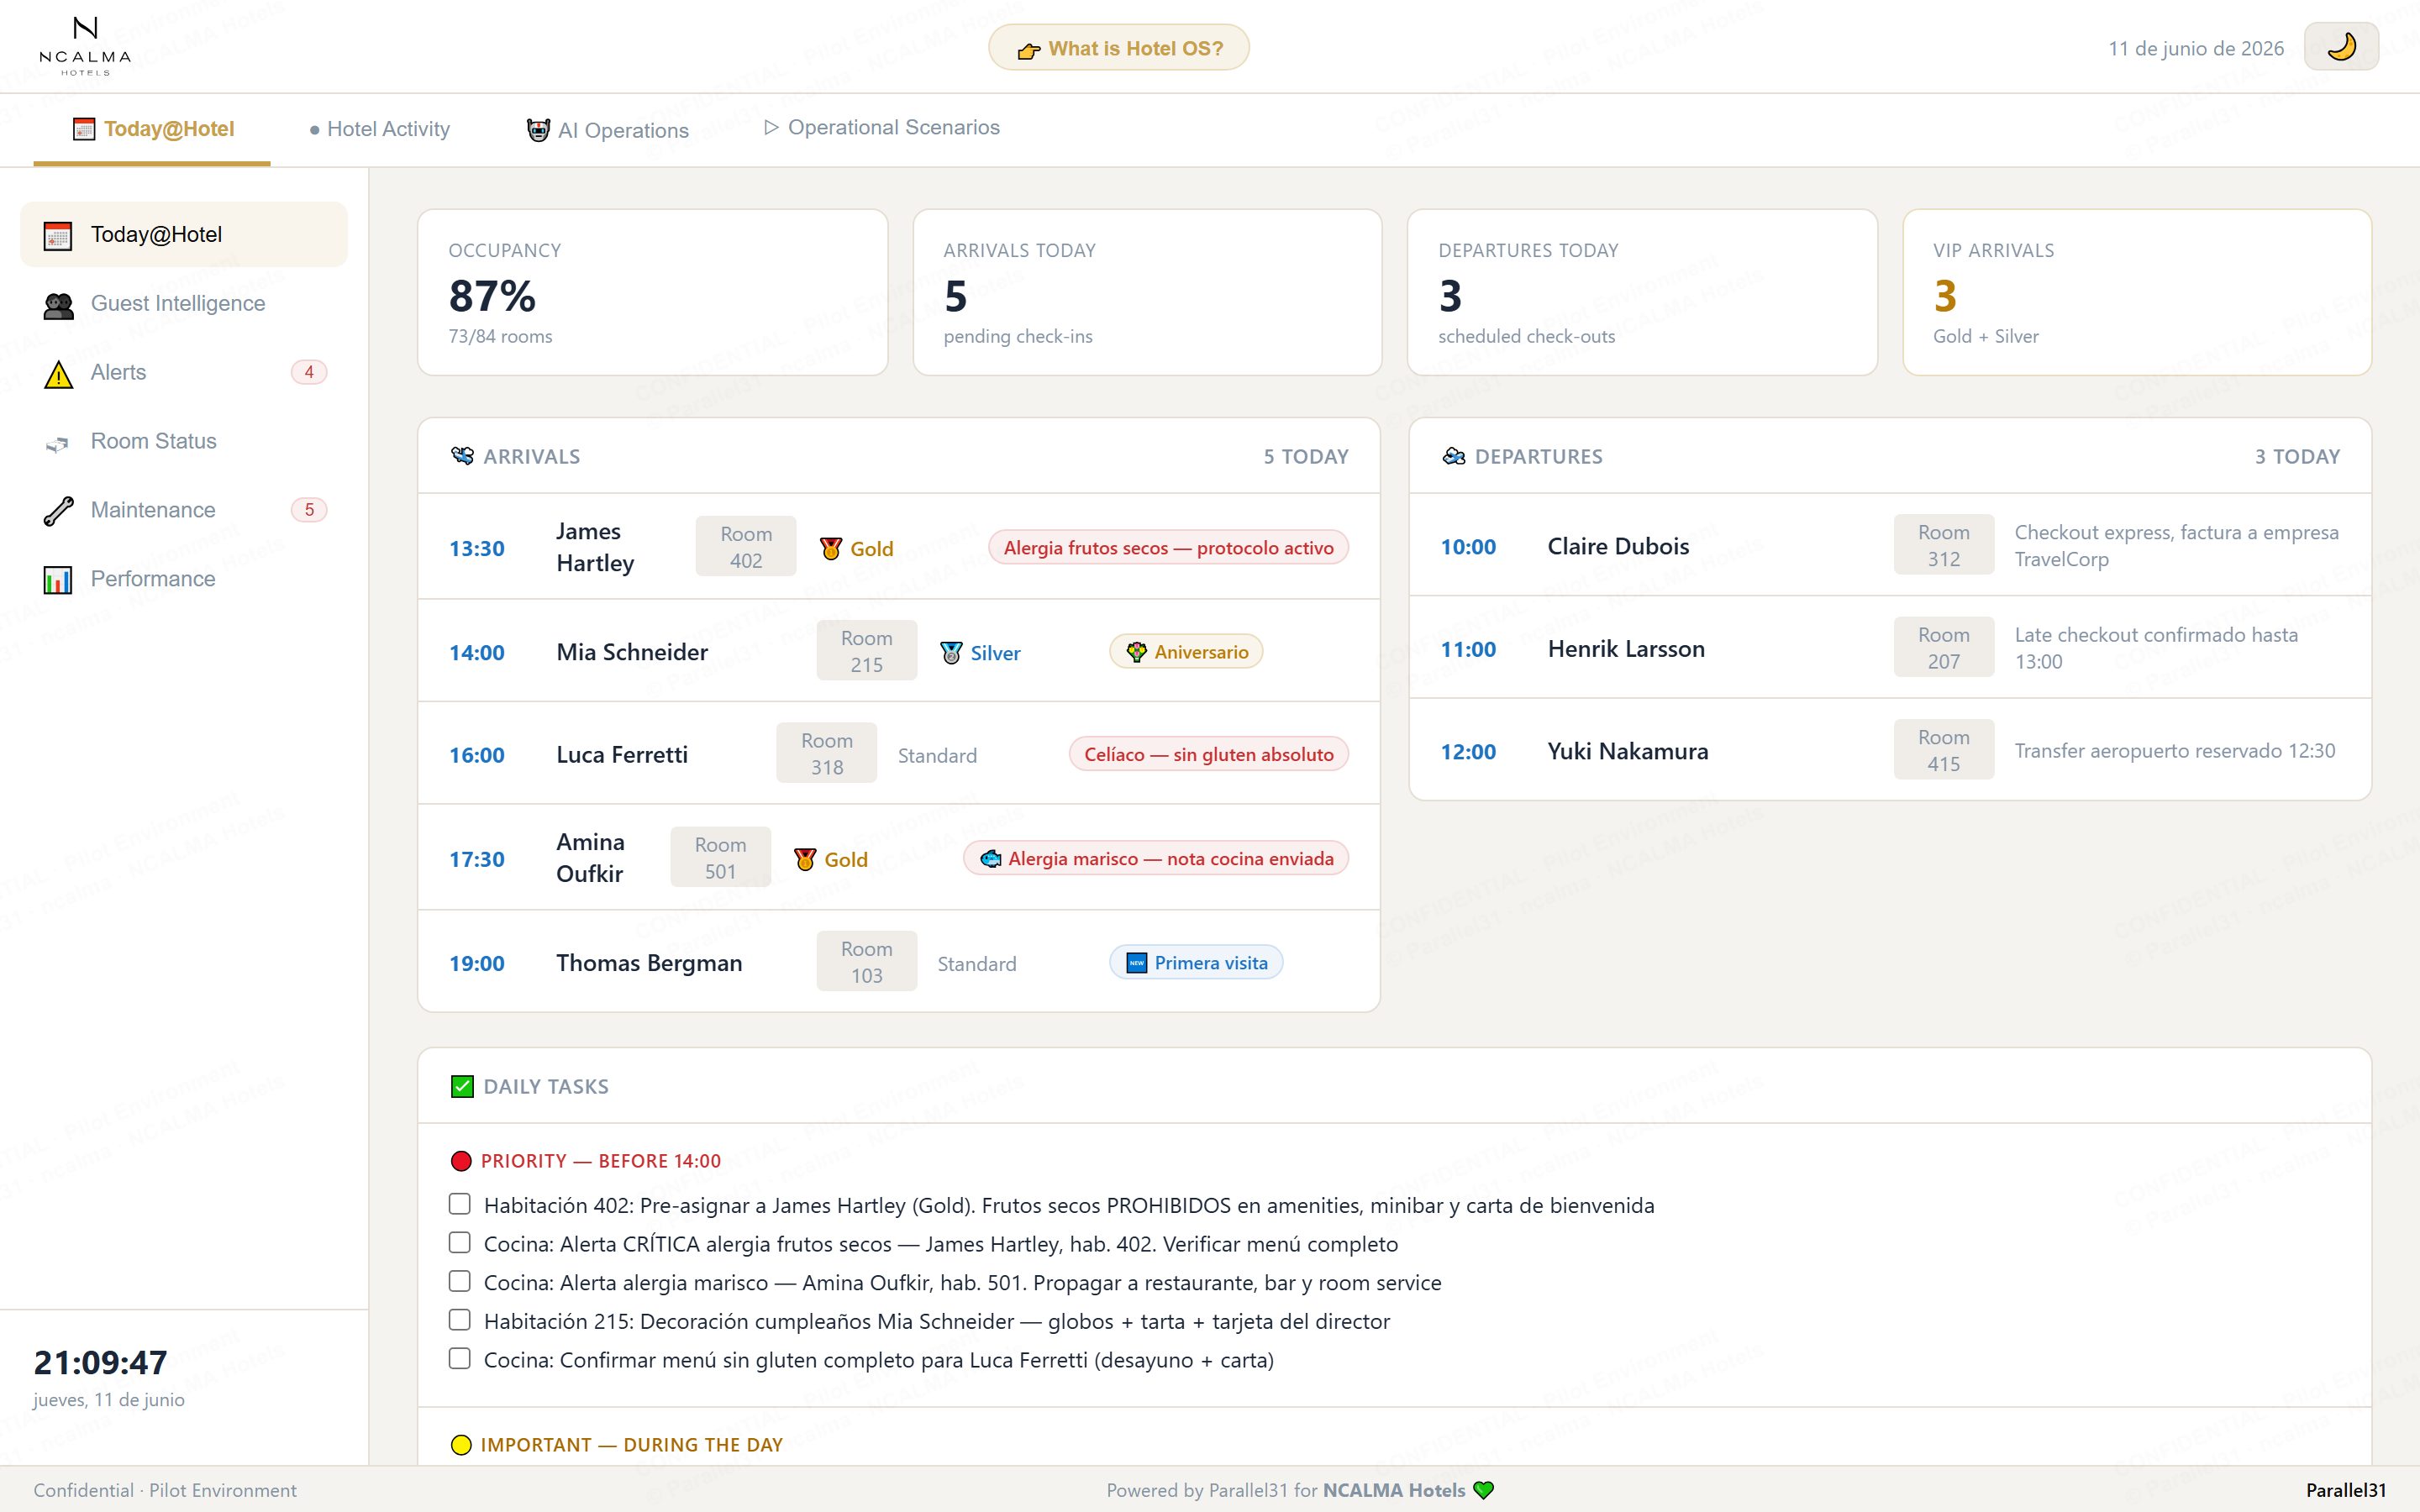
Task: Open Room Status in the sidebar
Action: pos(184,441)
